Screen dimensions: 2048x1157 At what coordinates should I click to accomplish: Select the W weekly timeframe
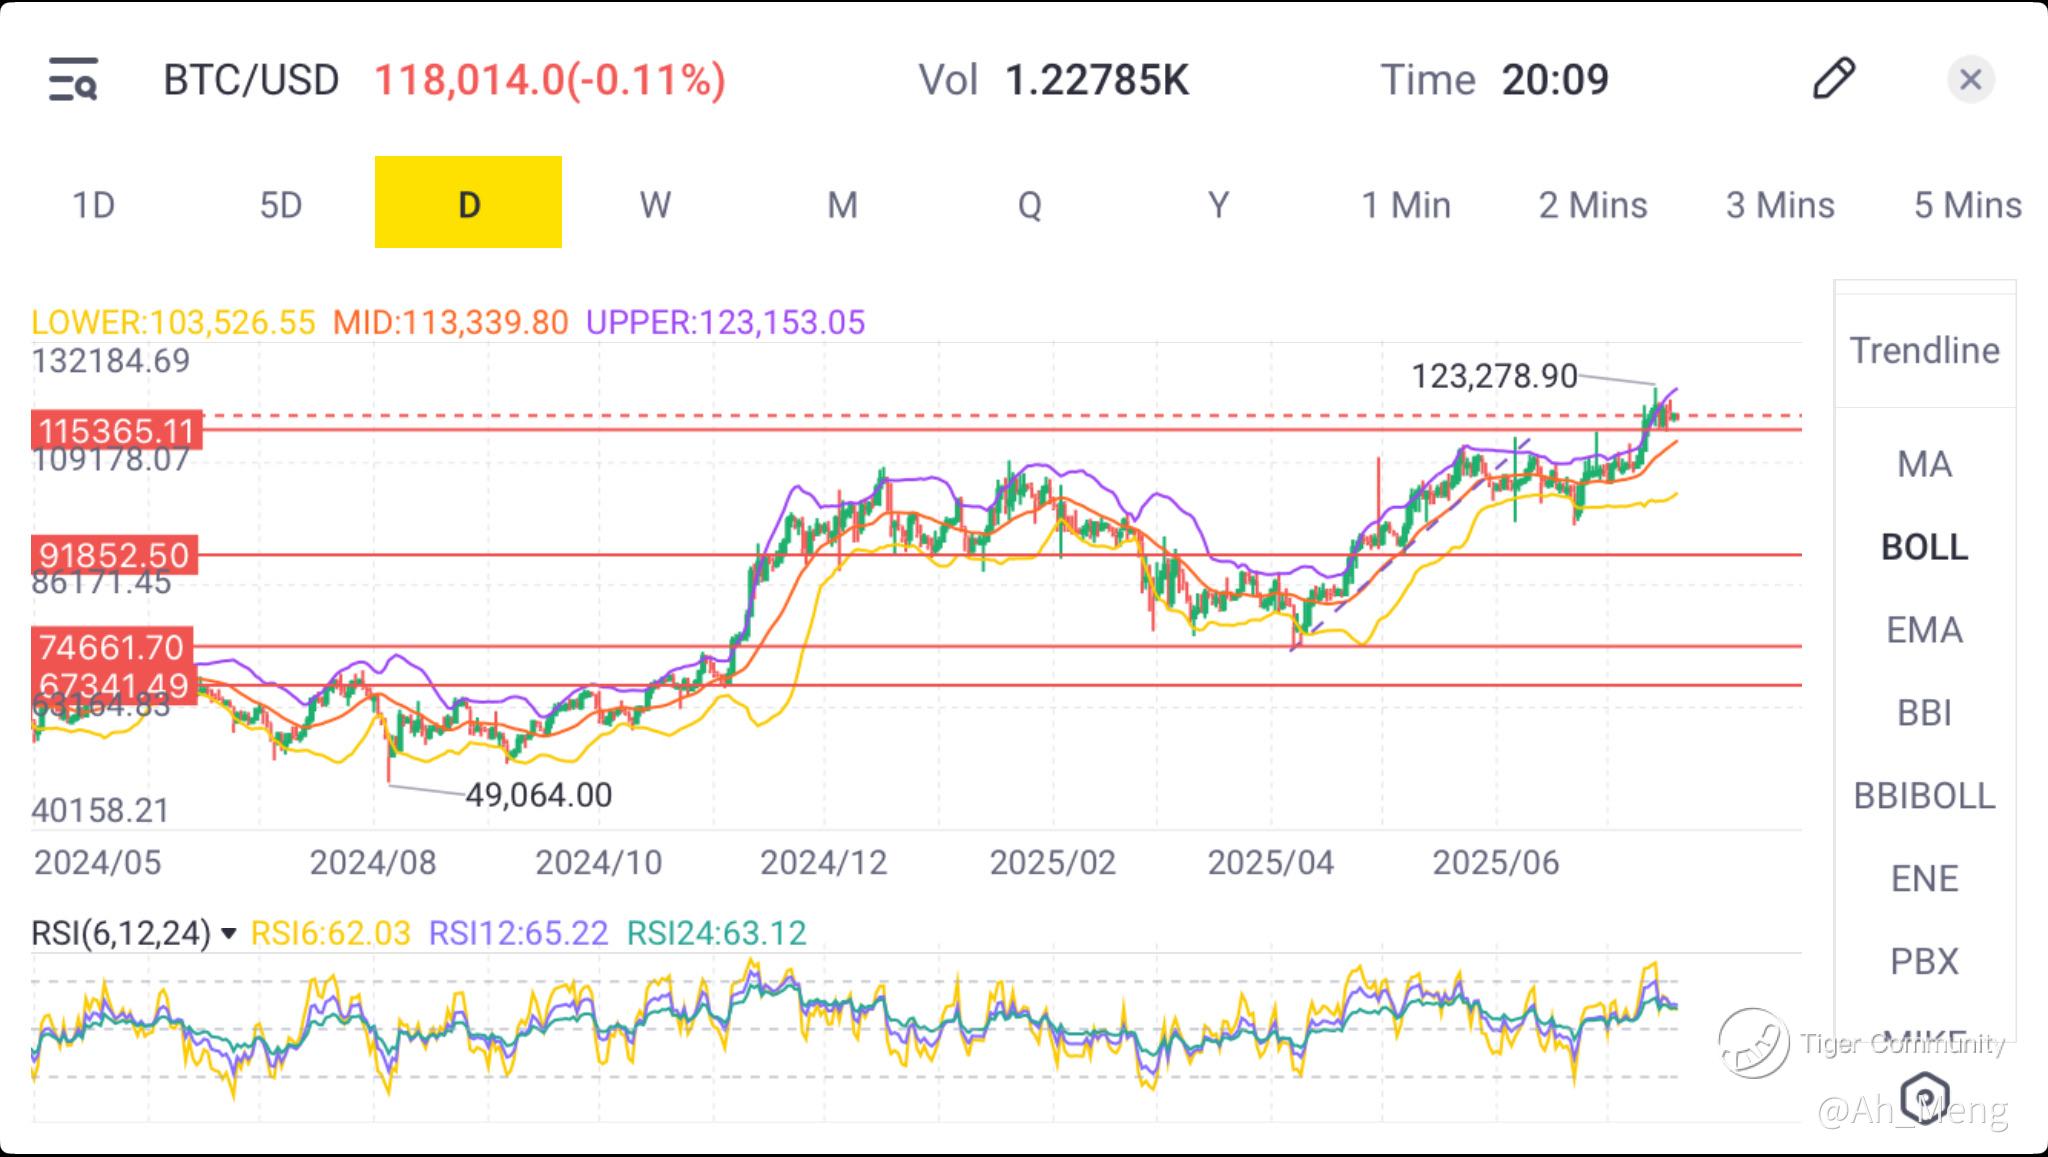point(655,205)
